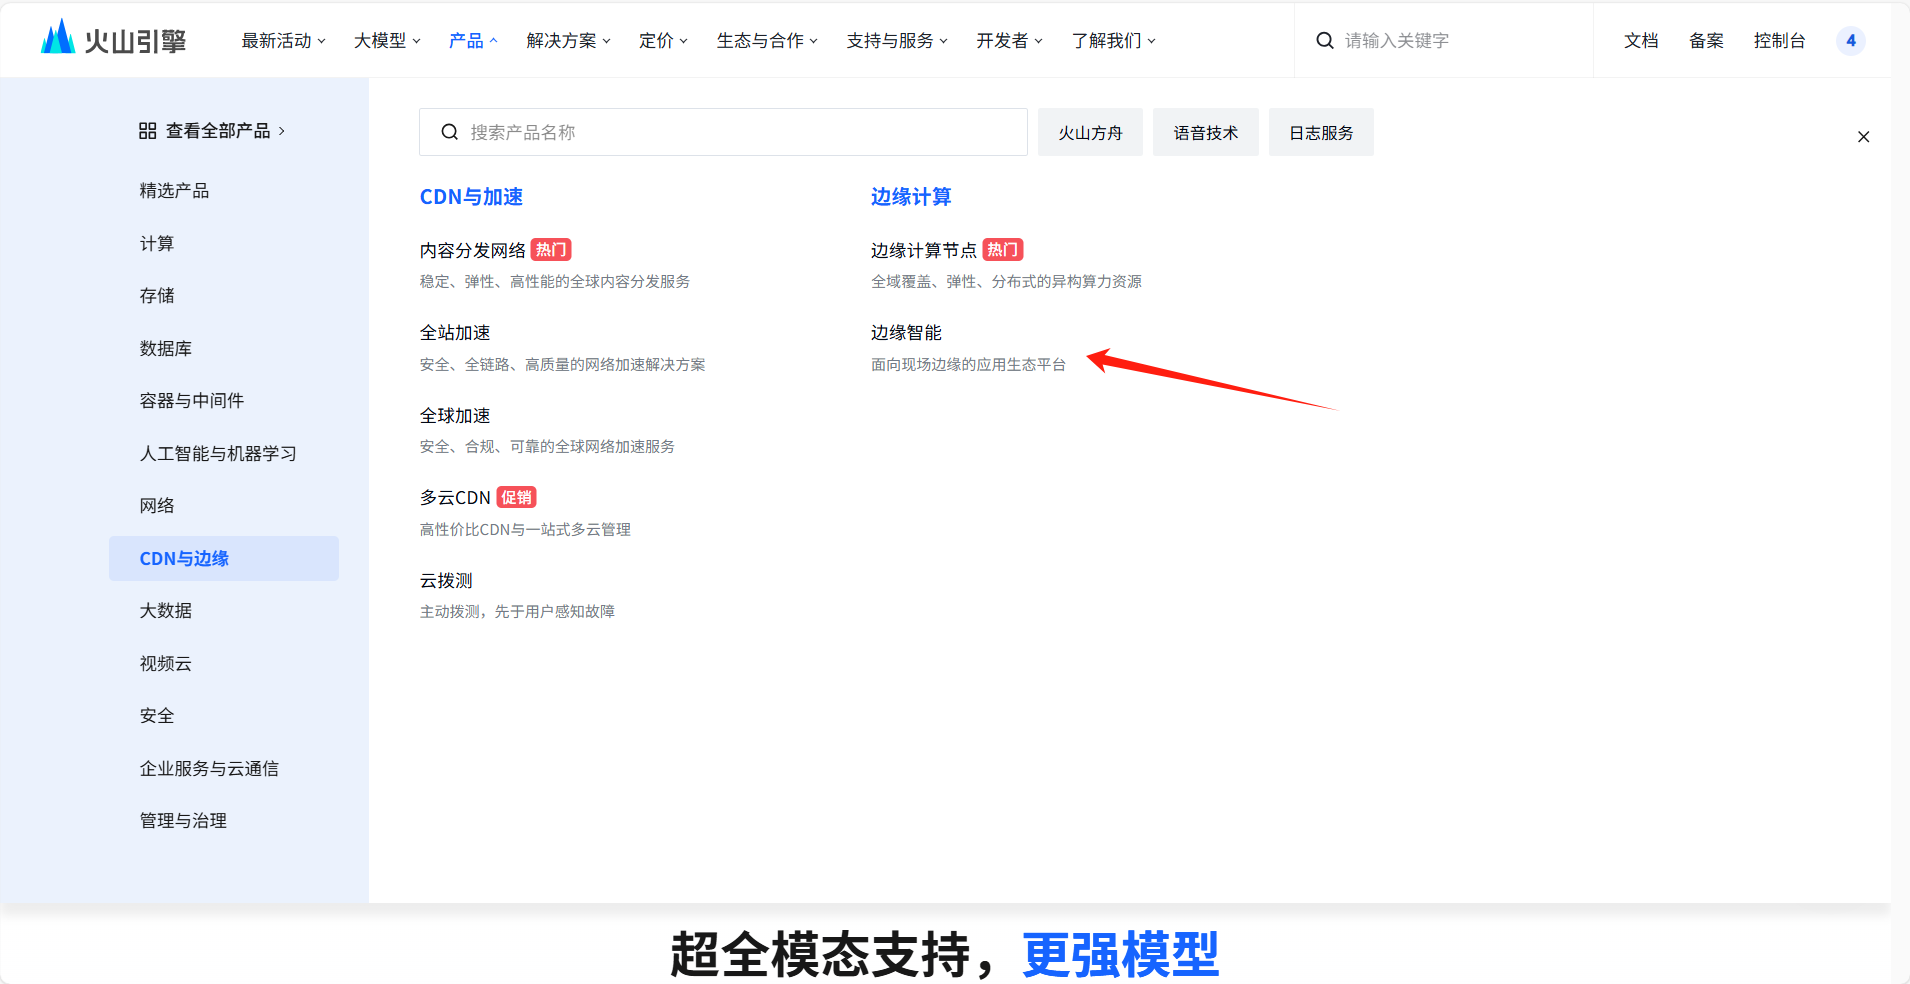The height and width of the screenshot is (984, 1910).
Task: Expand the 大模型 dropdown
Action: pyautogui.click(x=387, y=41)
